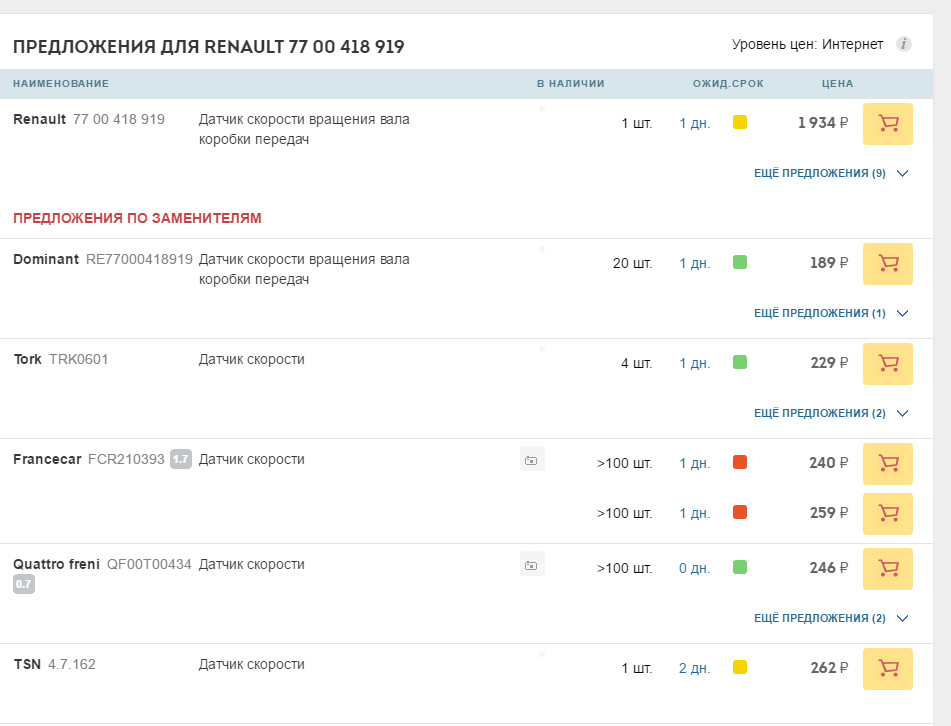951x726 pixels.
Task: Add Quattro freni QF00T00434 to cart
Action: 887,569
